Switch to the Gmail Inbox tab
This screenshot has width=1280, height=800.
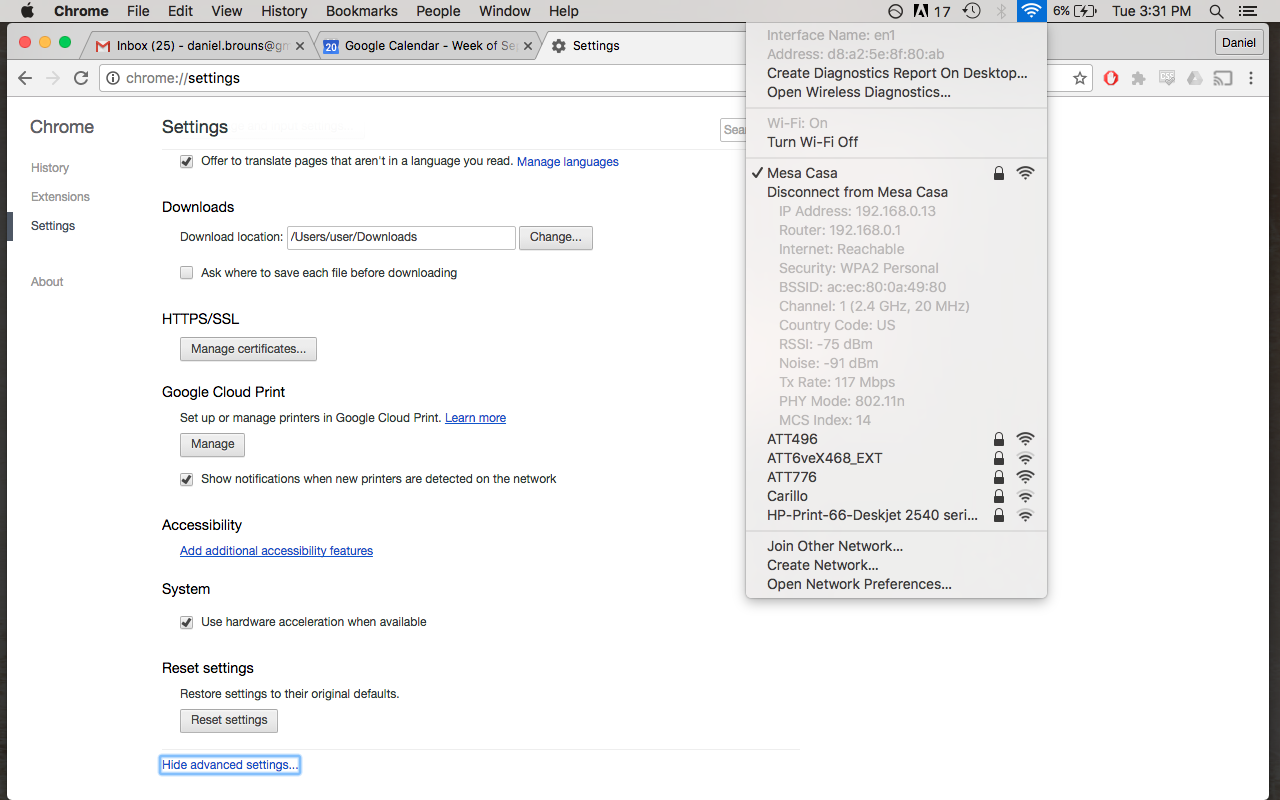pyautogui.click(x=196, y=46)
